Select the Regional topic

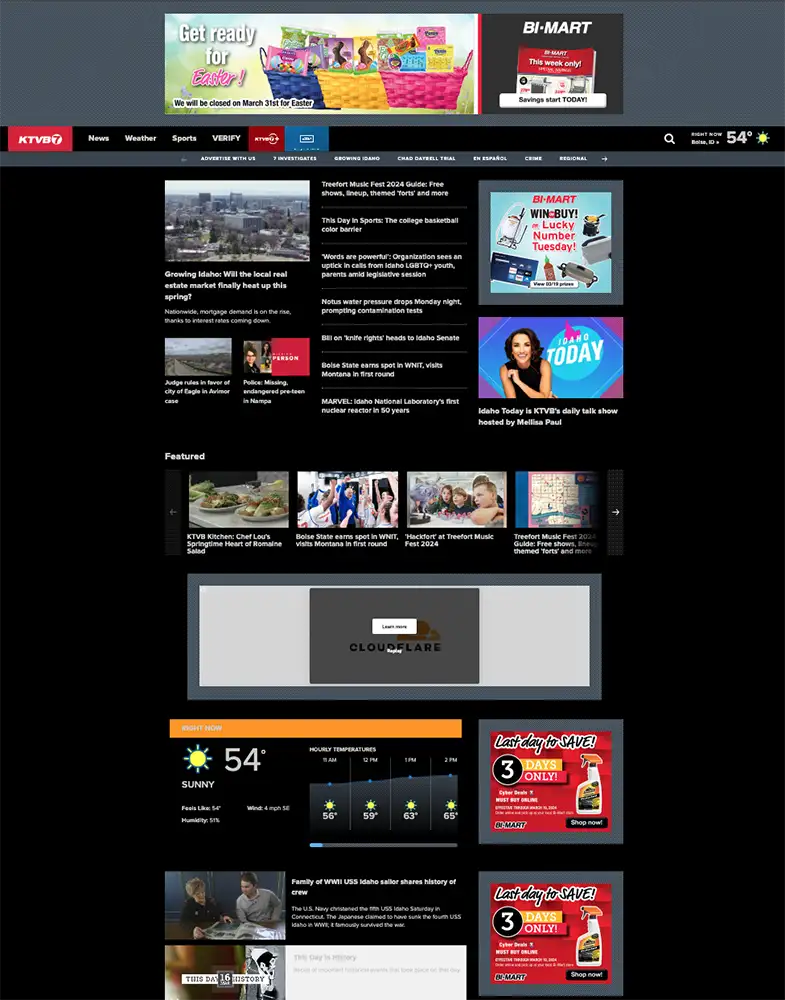(x=573, y=159)
